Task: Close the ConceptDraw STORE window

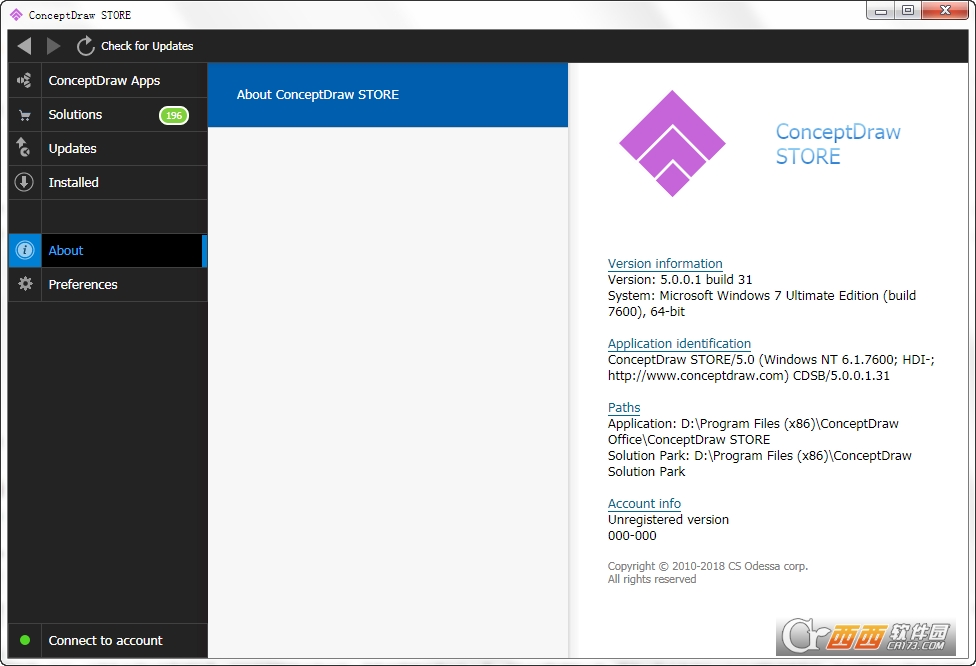Action: 946,11
